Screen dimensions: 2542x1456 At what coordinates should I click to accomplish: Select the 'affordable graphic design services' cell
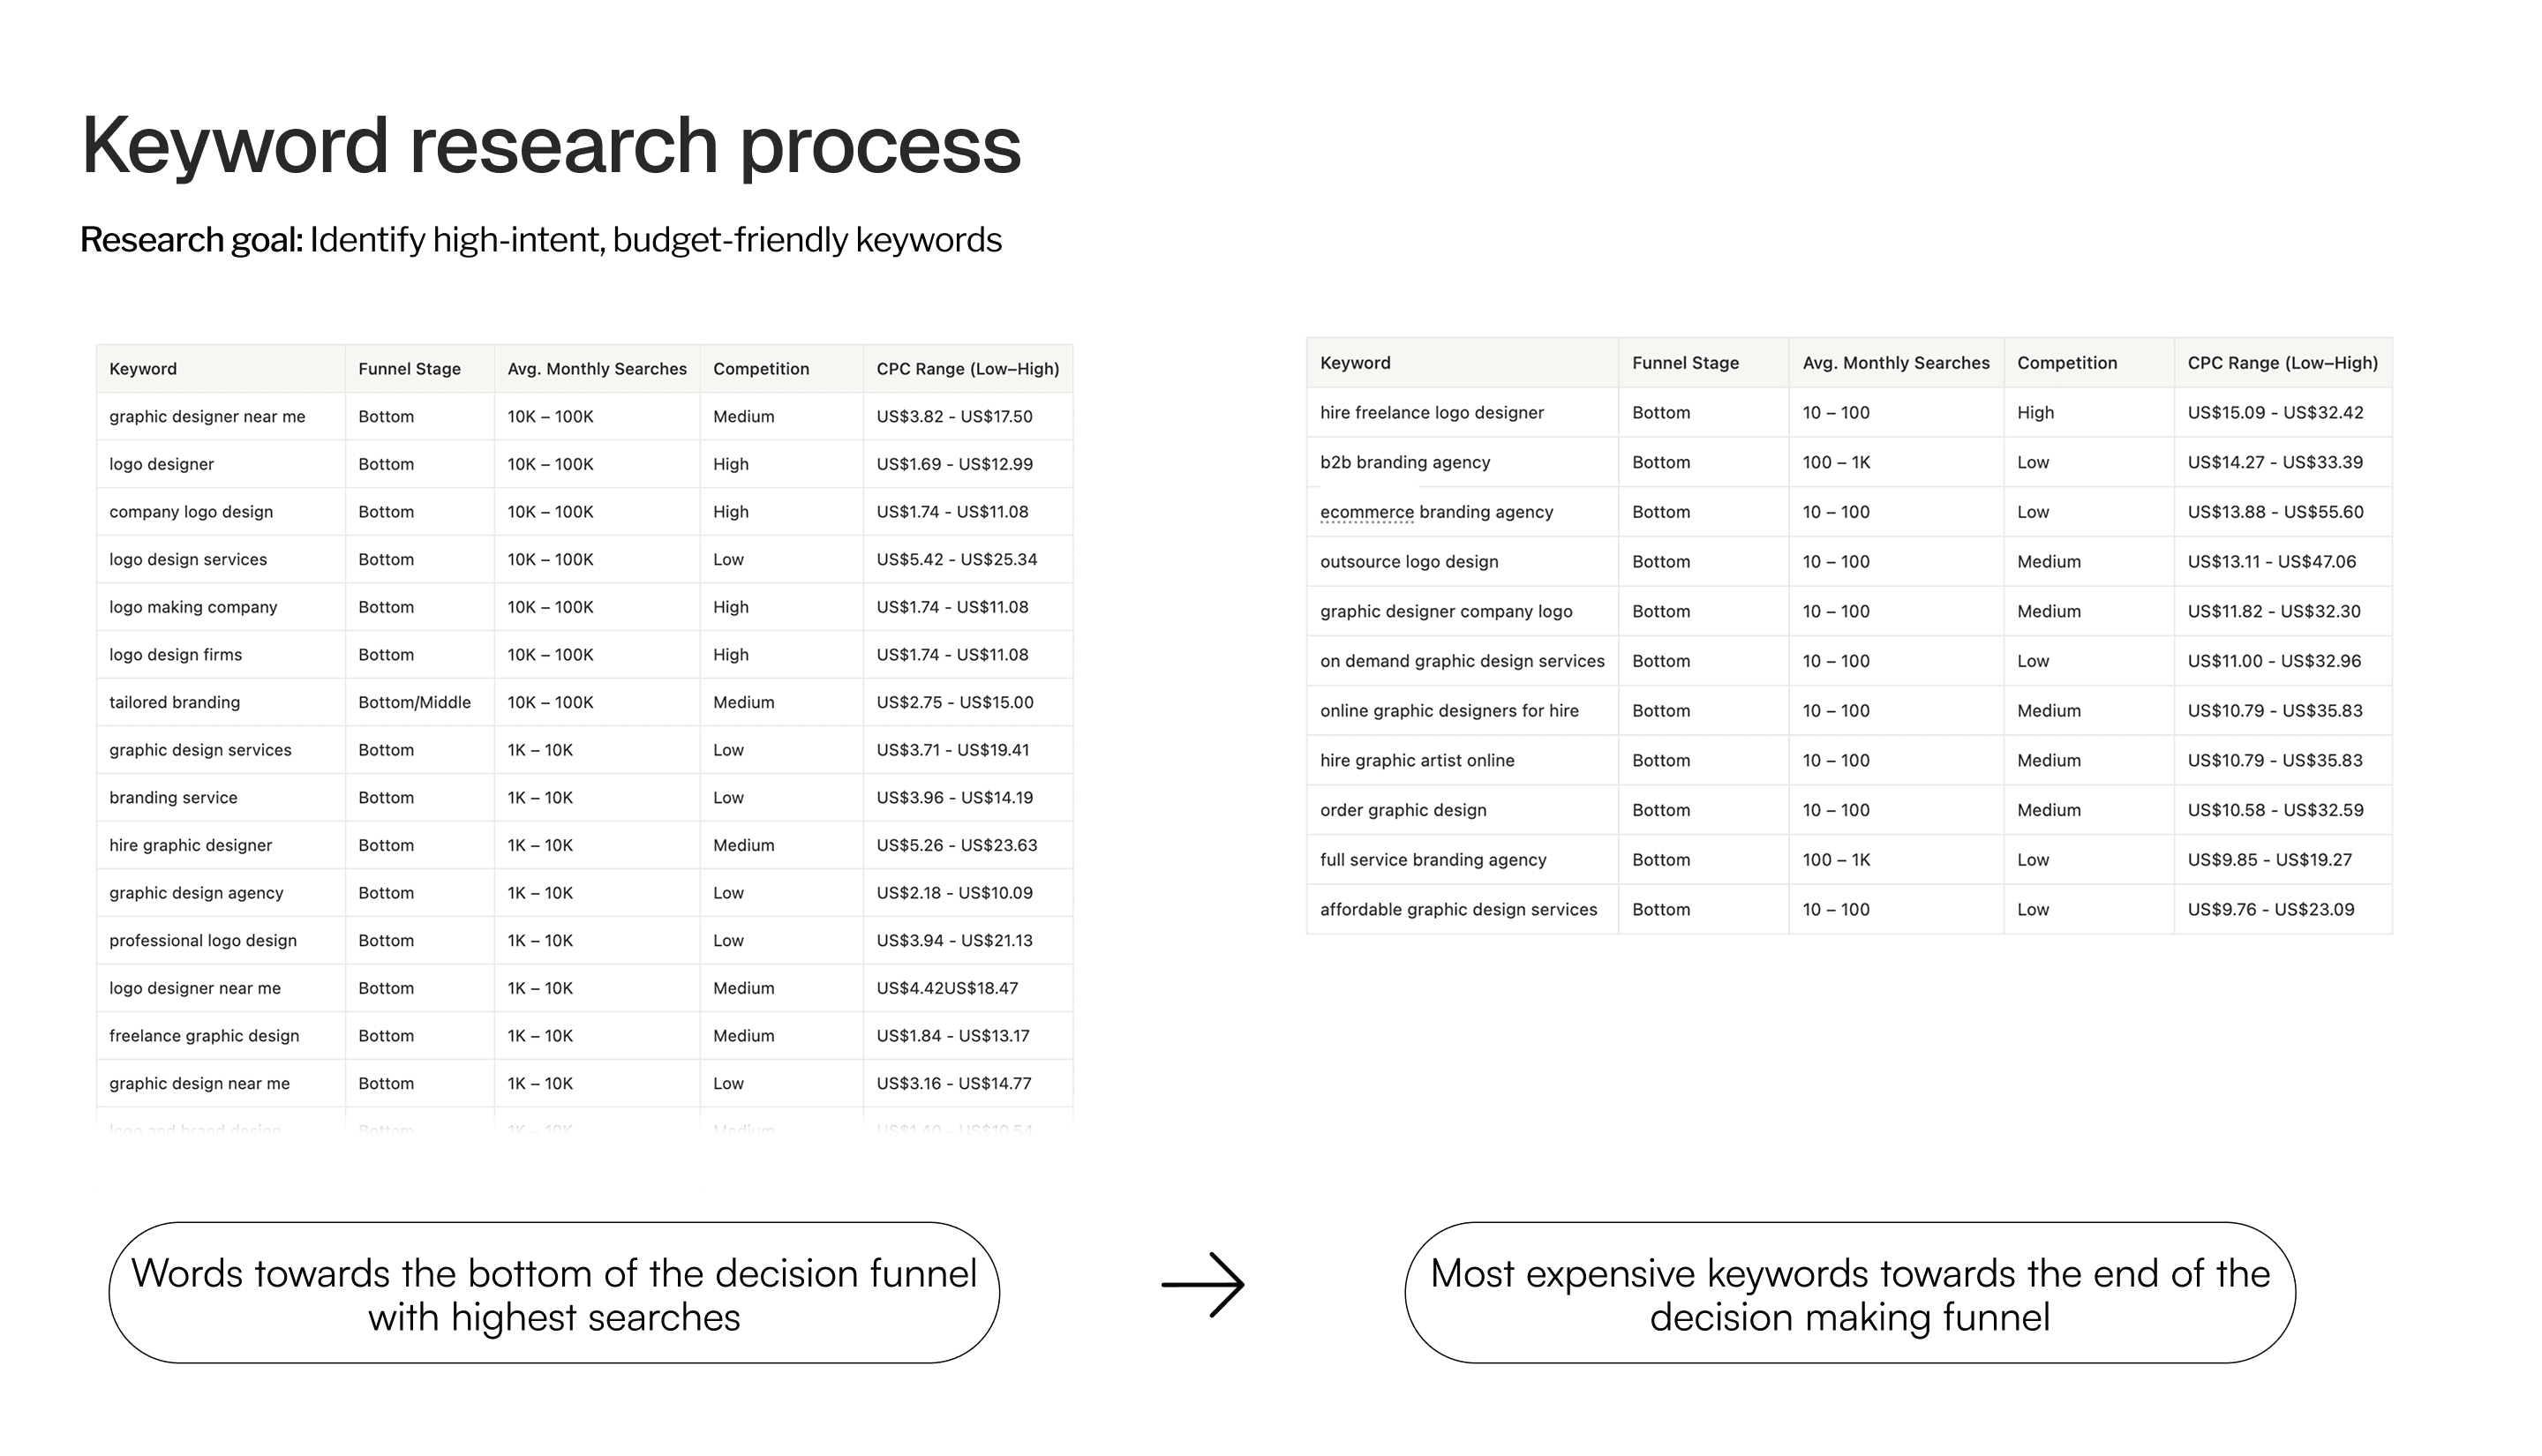tap(1458, 910)
